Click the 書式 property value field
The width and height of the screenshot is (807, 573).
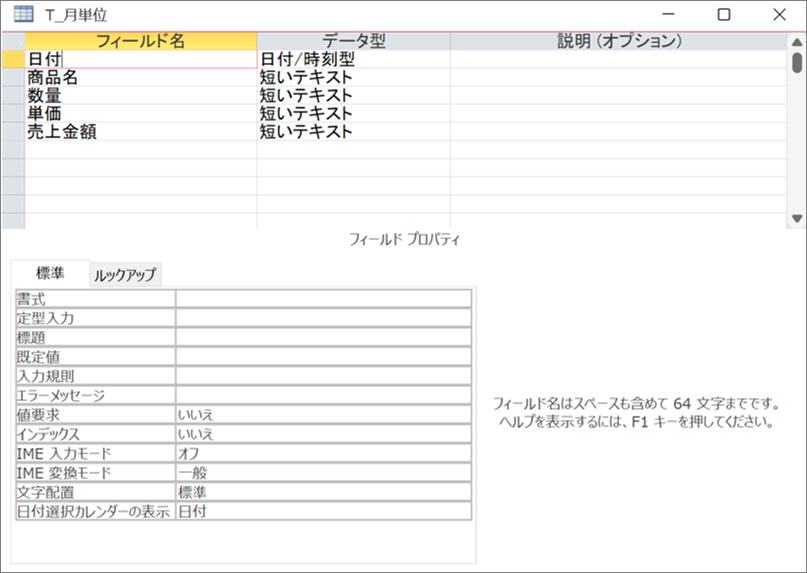coord(324,299)
